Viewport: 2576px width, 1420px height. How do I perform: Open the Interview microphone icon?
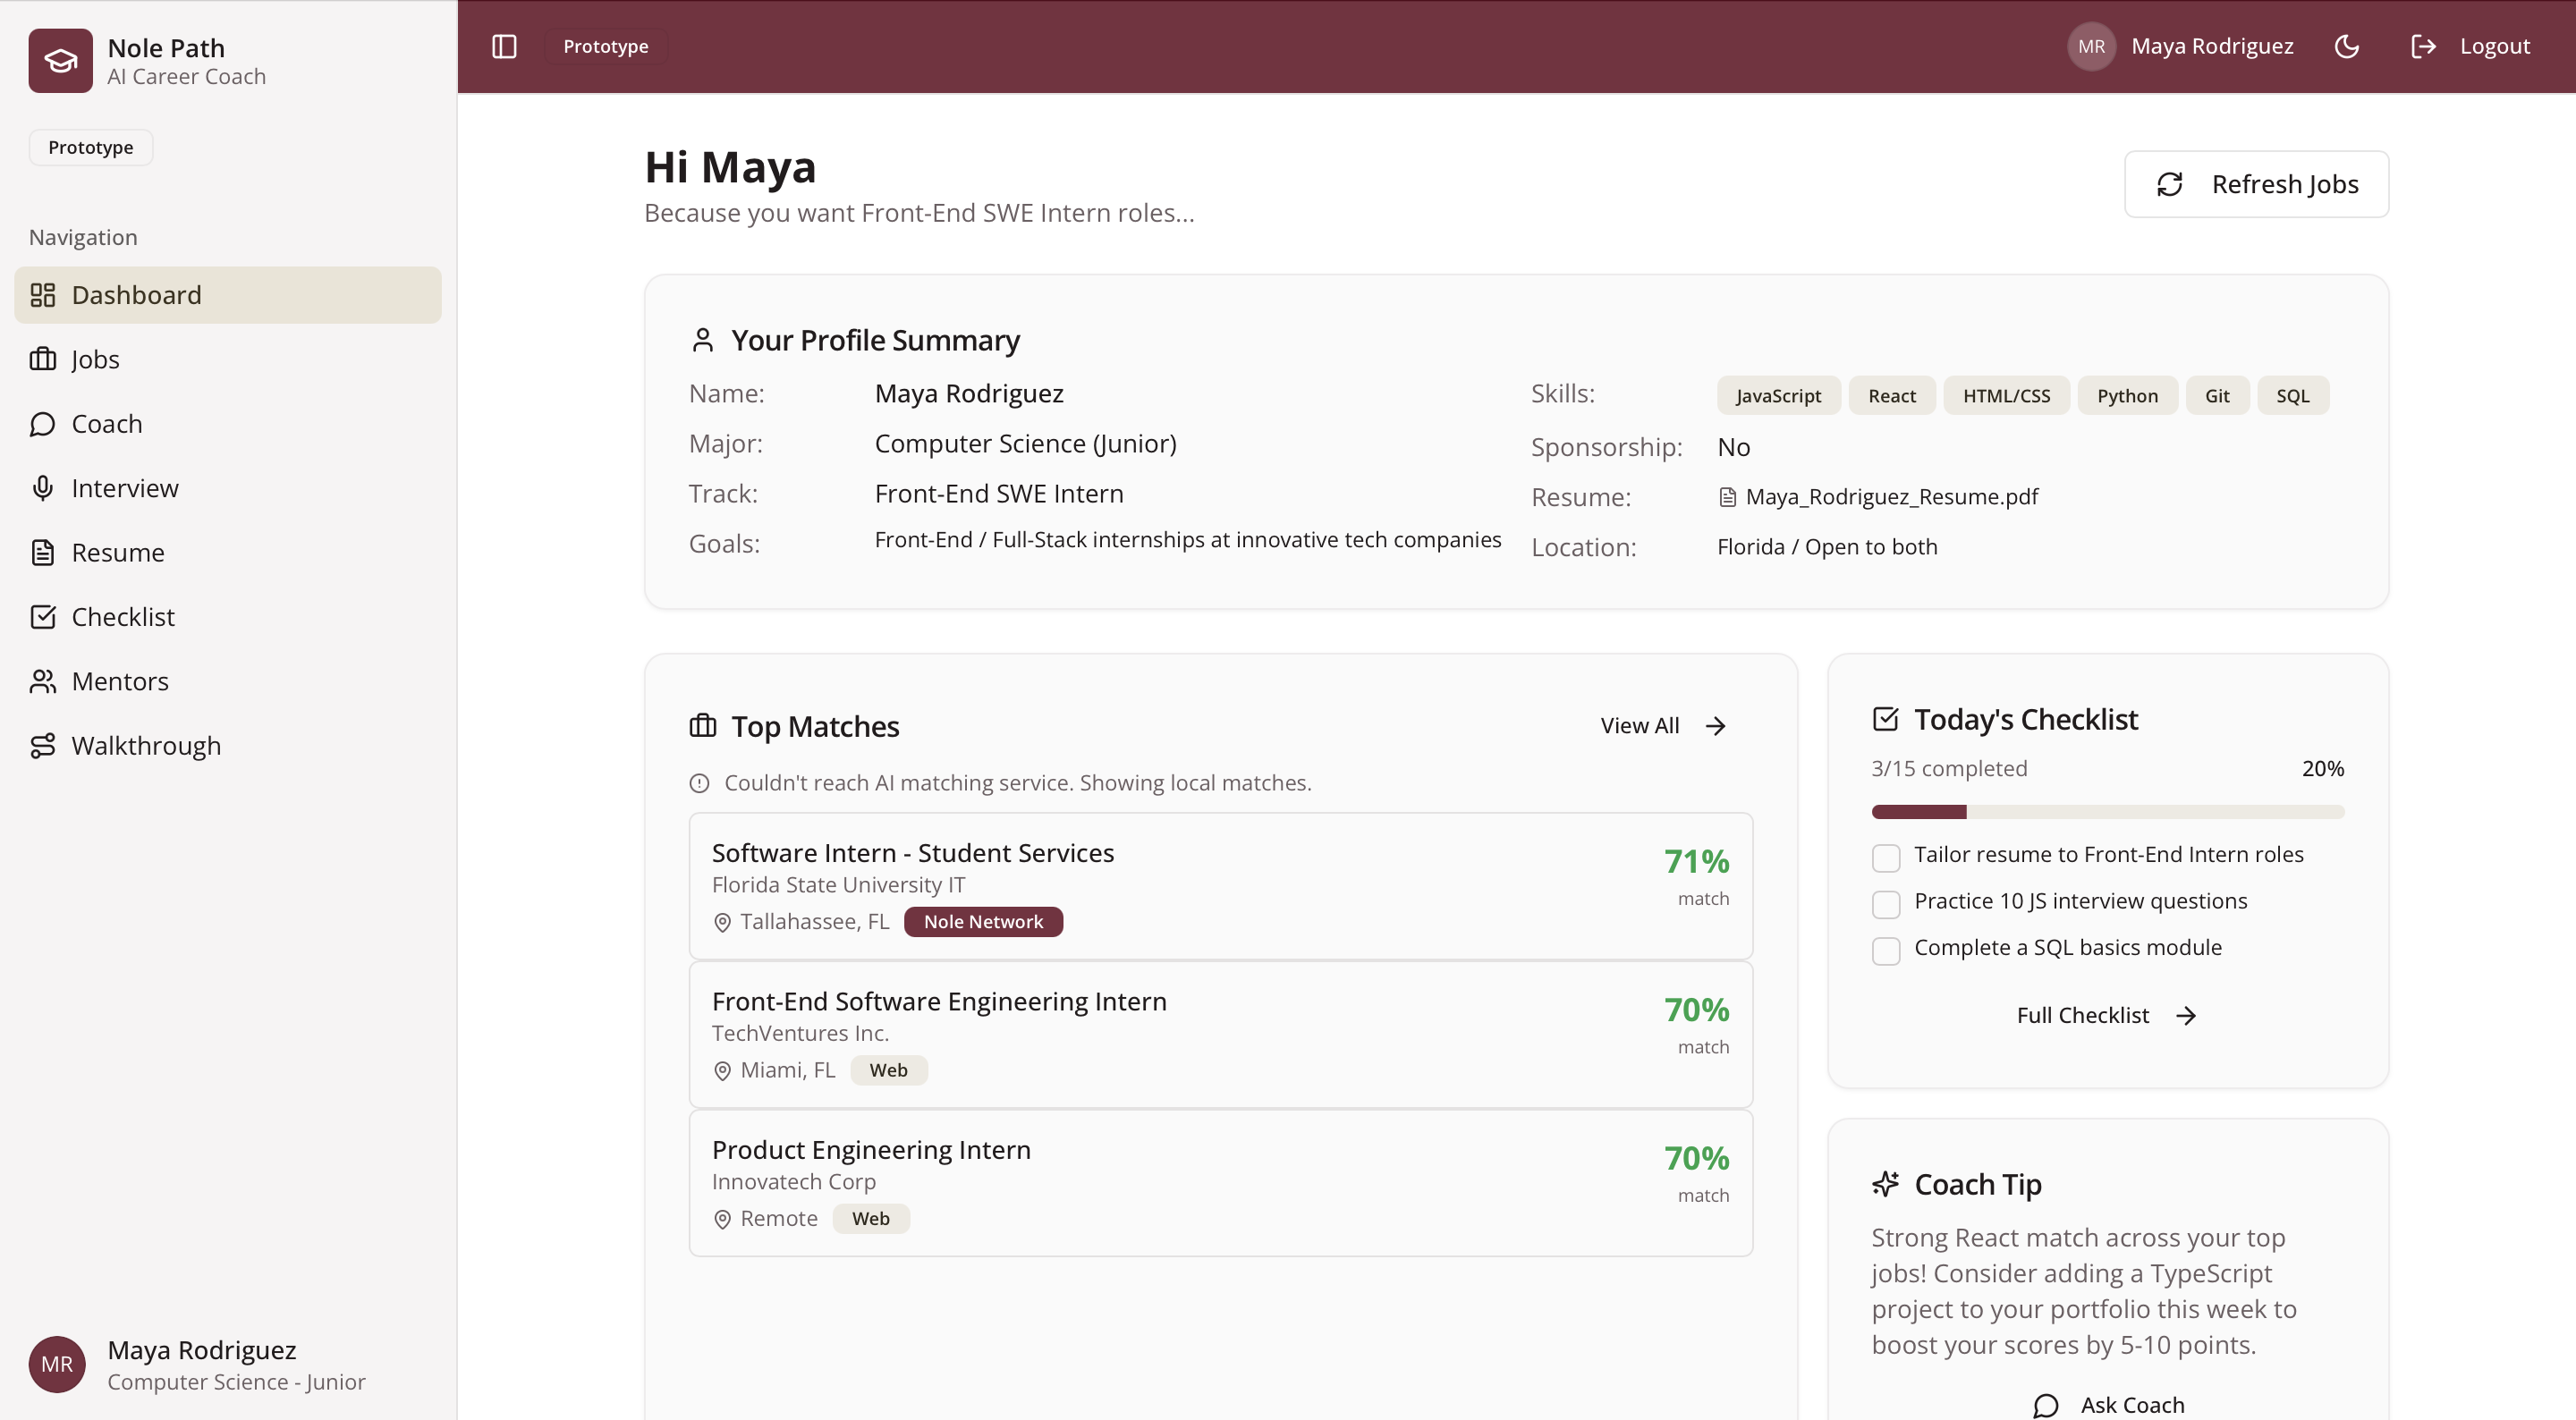pyautogui.click(x=42, y=488)
